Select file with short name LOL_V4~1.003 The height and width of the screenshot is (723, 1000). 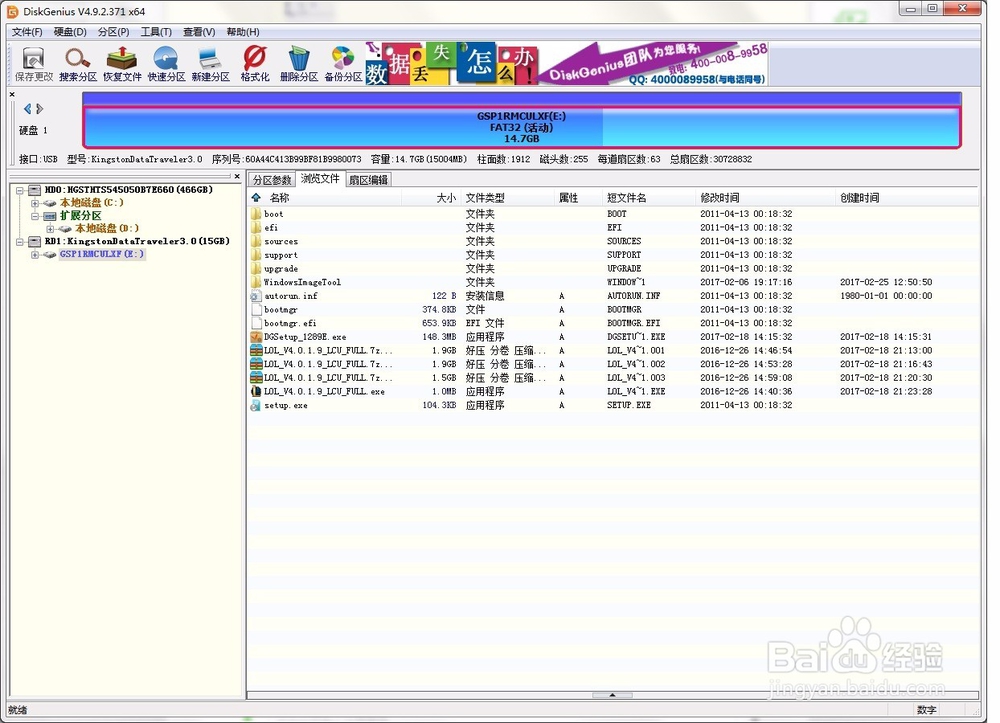coord(612,377)
